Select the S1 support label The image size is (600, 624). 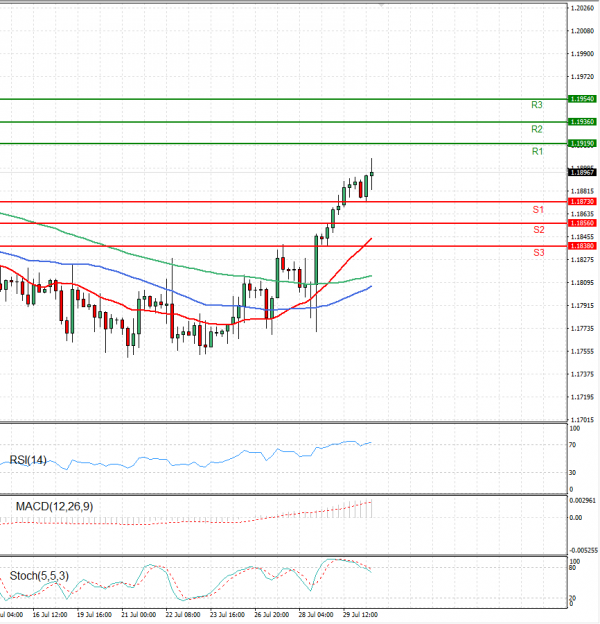pos(538,210)
